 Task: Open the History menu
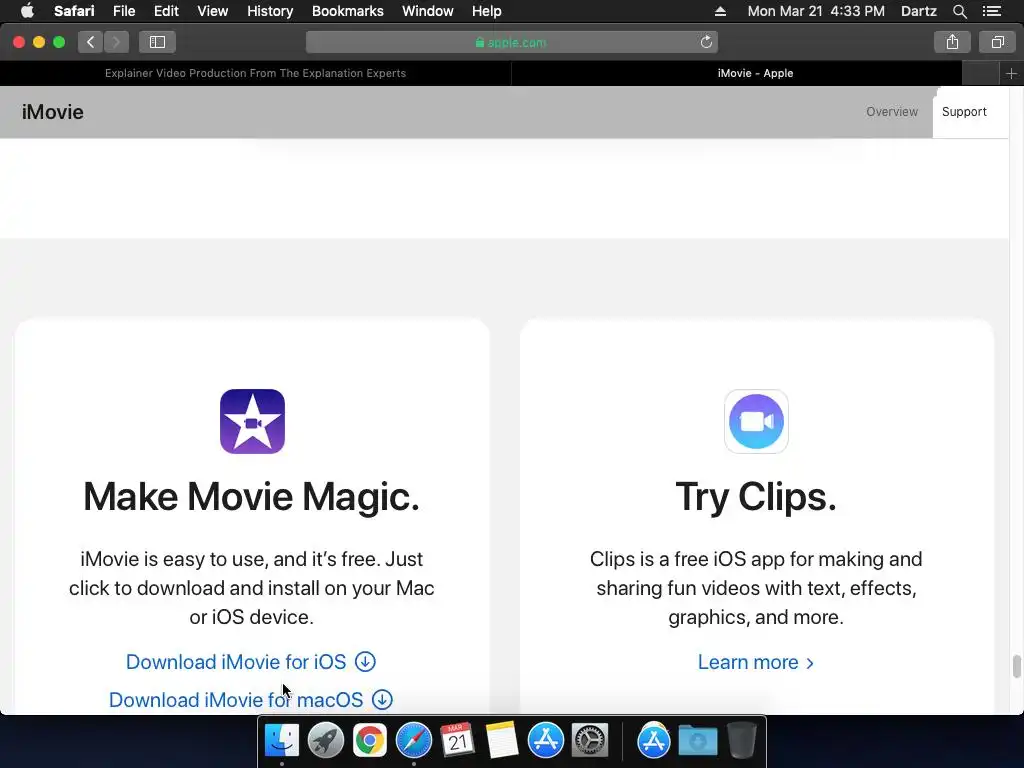tap(270, 11)
